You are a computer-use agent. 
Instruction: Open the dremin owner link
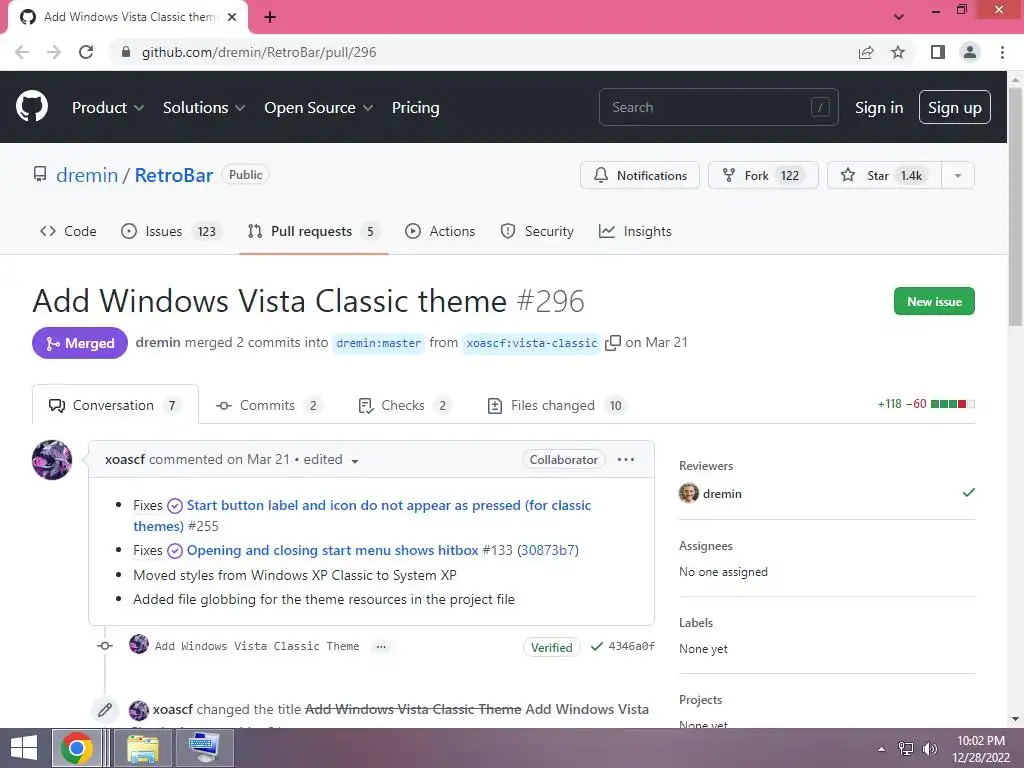[87, 175]
